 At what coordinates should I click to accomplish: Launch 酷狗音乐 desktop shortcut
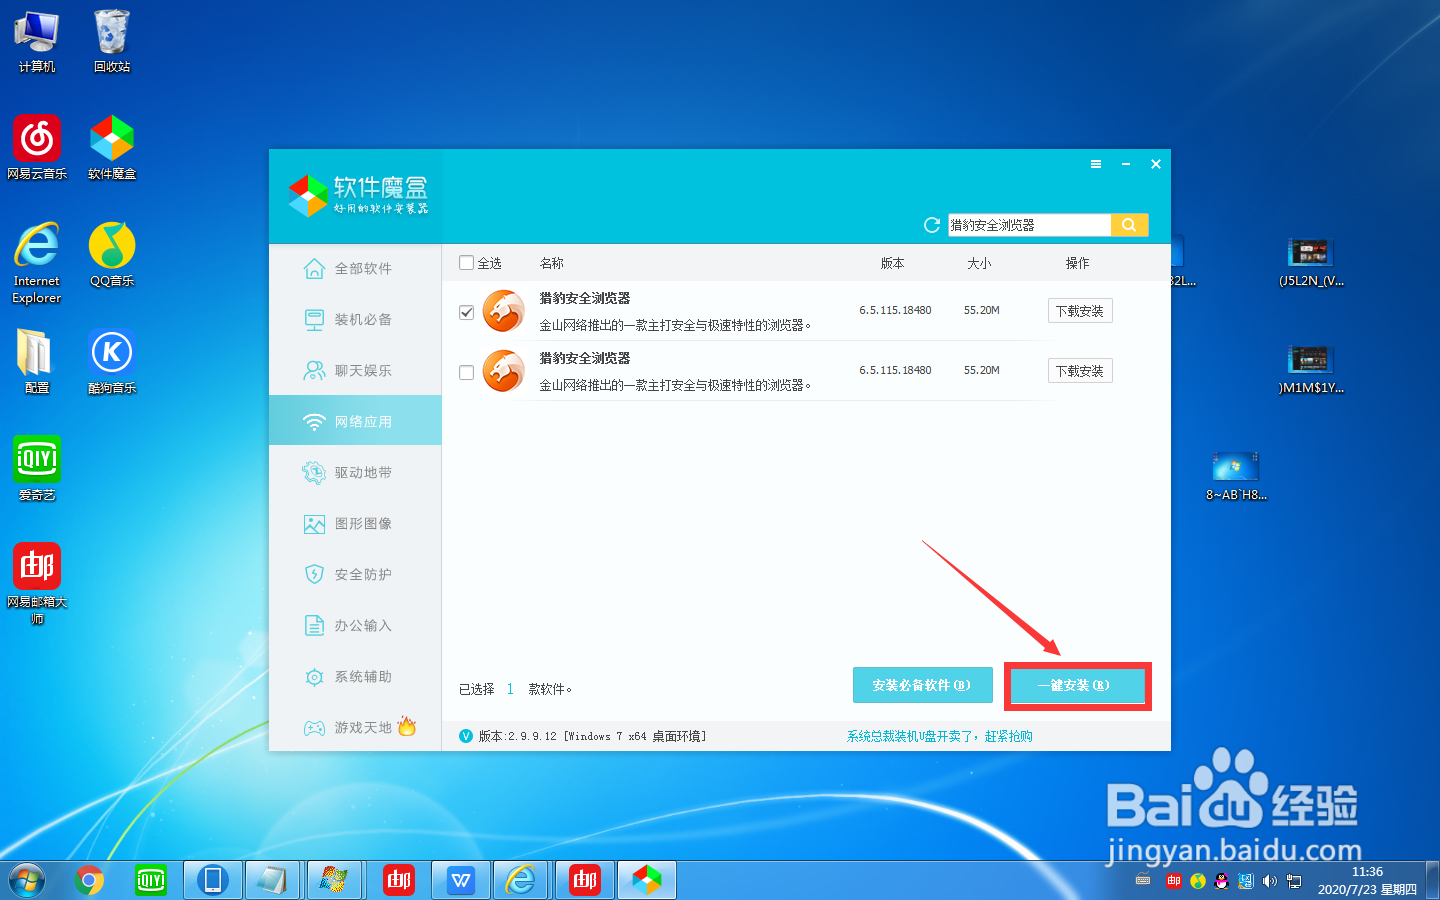coord(112,361)
